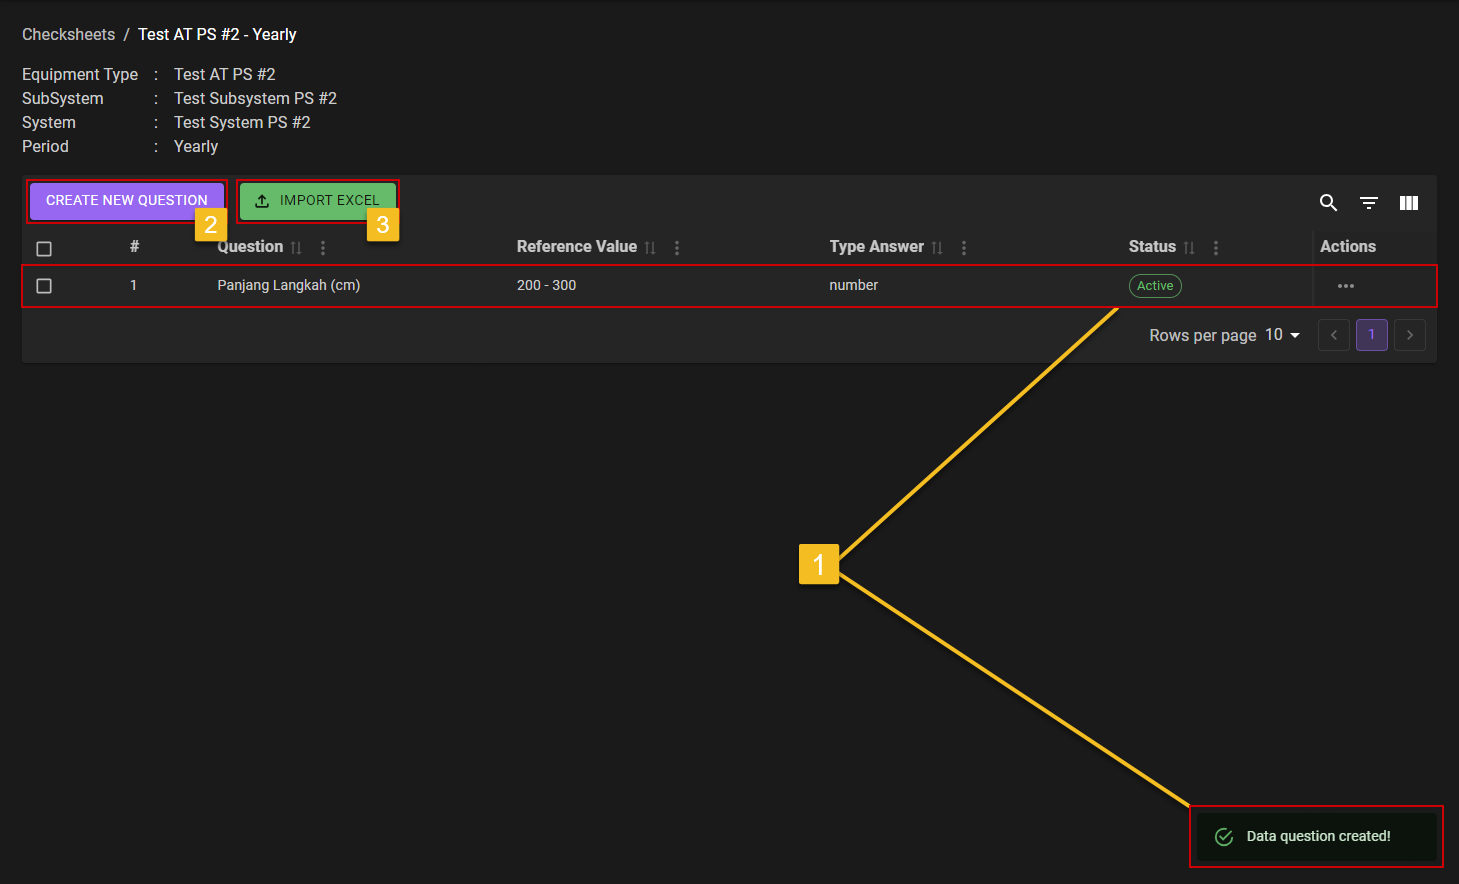Sort by Question column arrows
This screenshot has width=1459, height=884.
(x=296, y=248)
